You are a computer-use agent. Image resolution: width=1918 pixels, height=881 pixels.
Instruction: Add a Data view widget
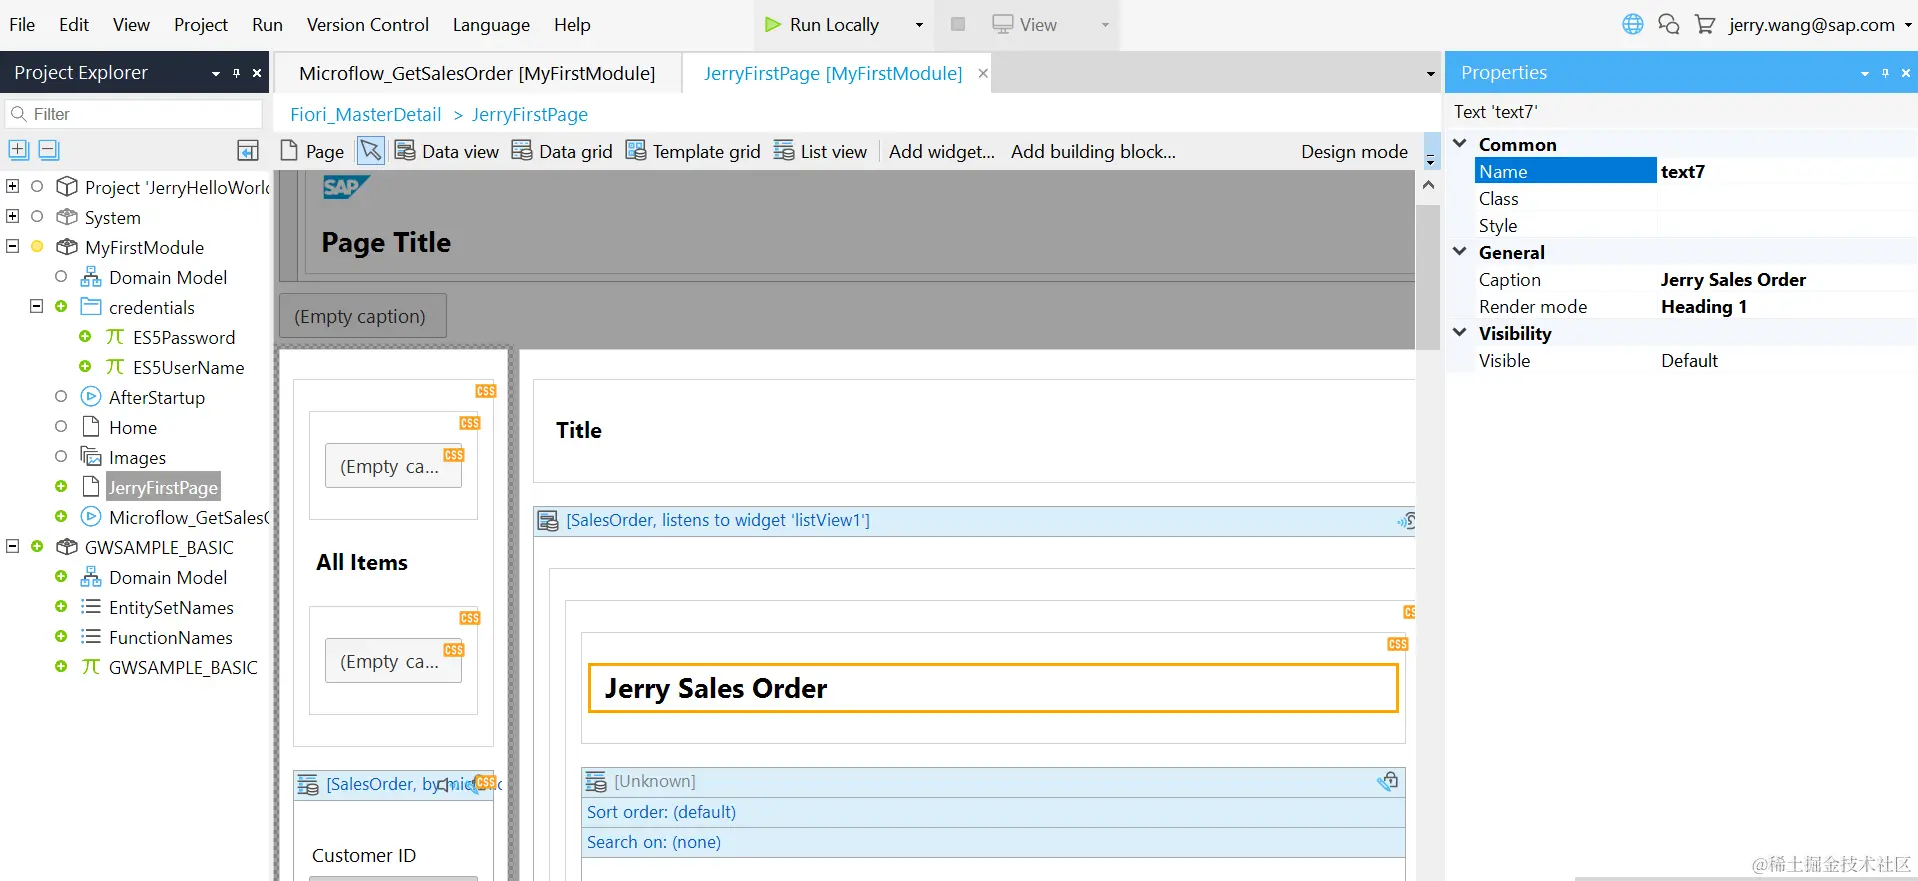click(x=447, y=151)
